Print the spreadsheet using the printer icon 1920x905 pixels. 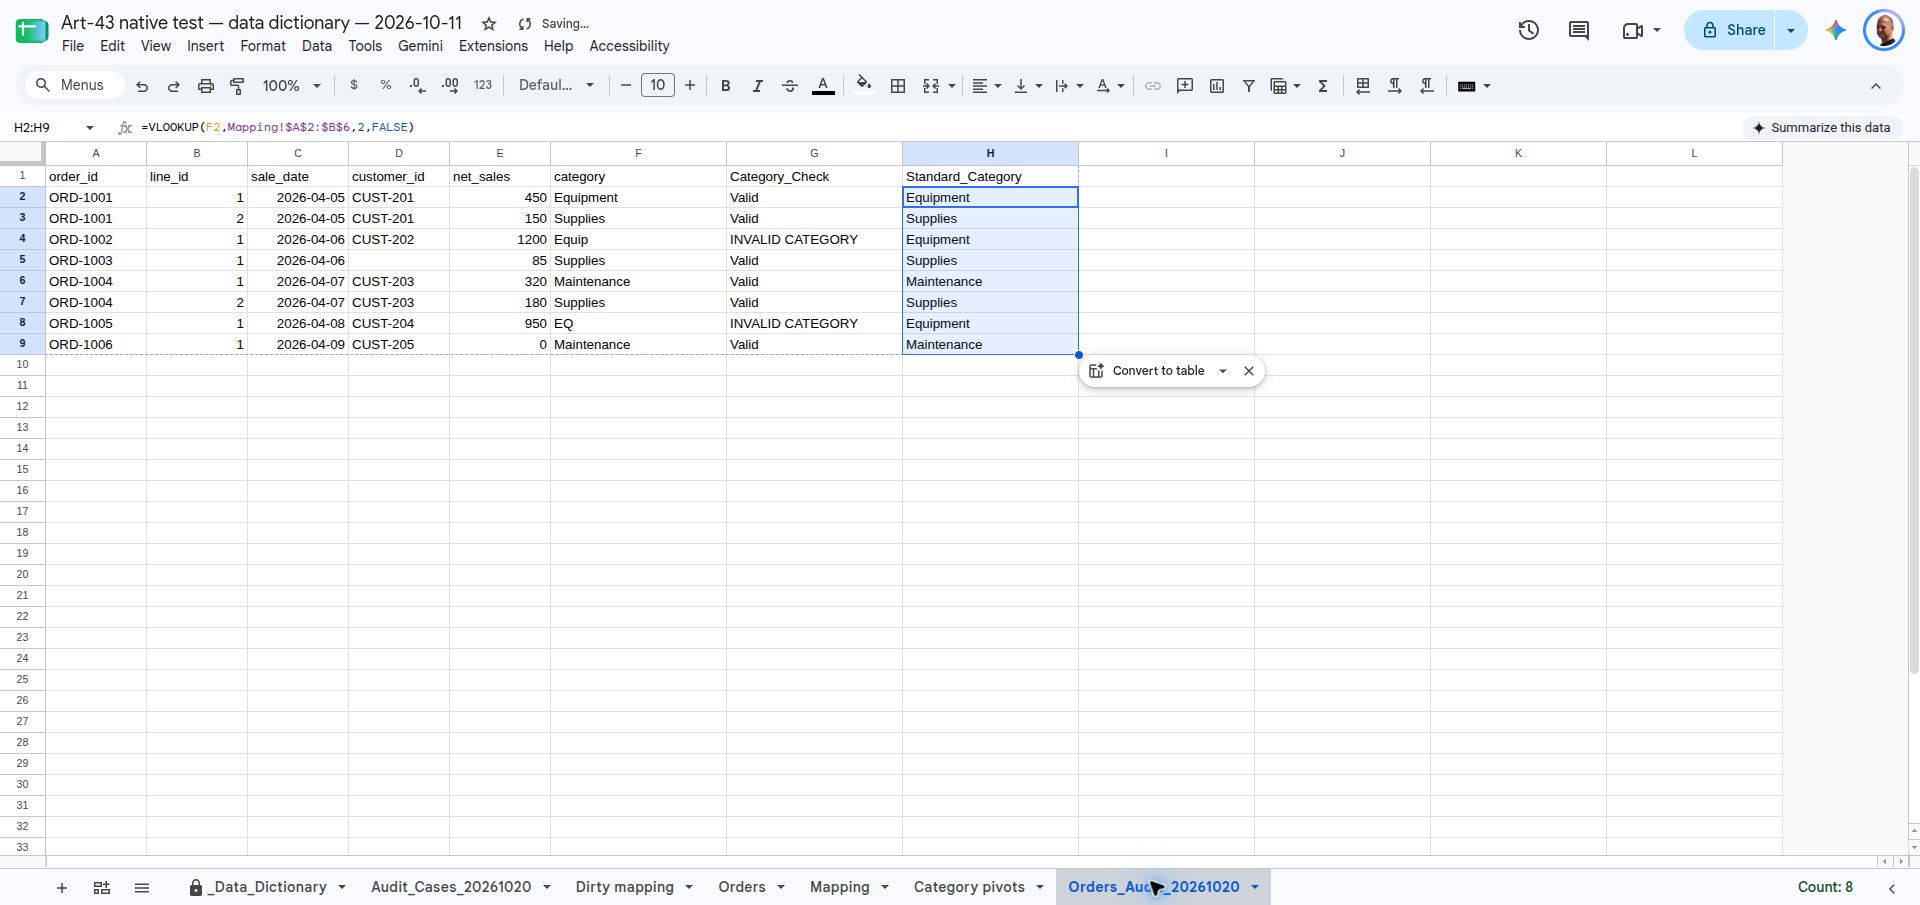206,86
